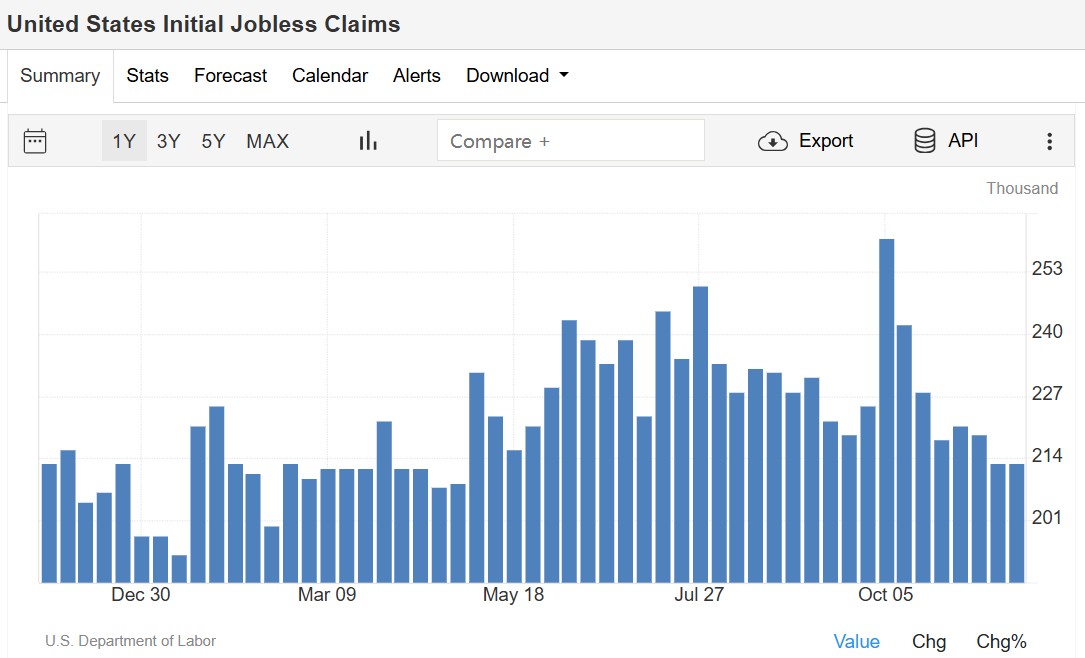This screenshot has width=1085, height=658.
Task: Switch to the Forecast tab
Action: click(x=230, y=75)
